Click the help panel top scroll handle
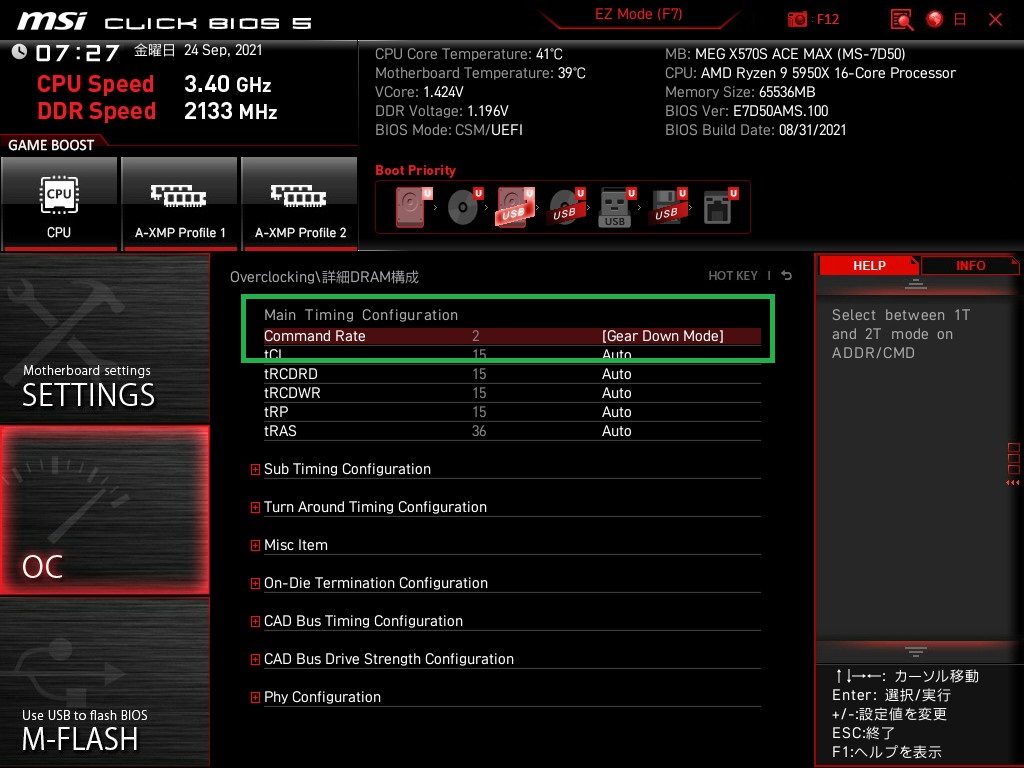This screenshot has width=1024, height=768. coord(916,284)
